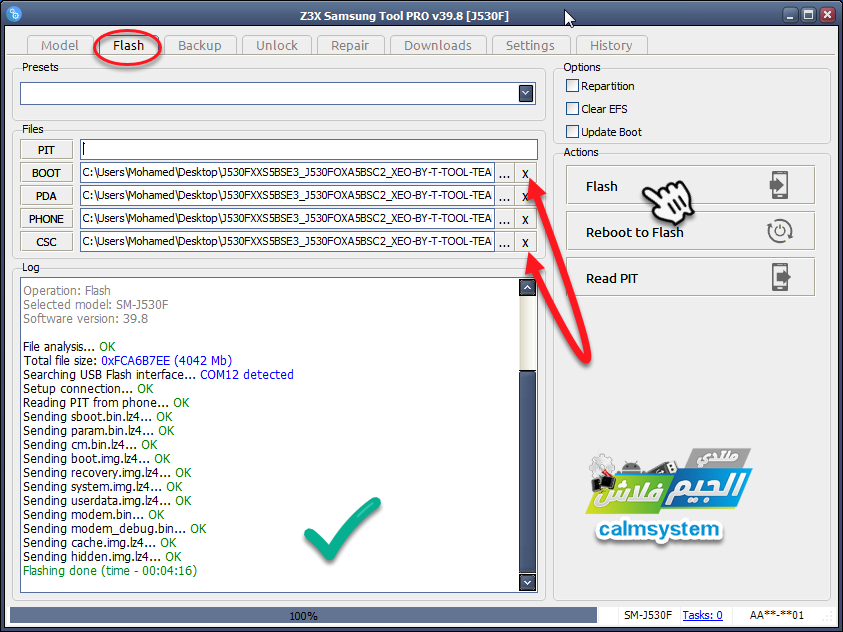The image size is (843, 632).
Task: Switch to the Model tab
Action: (60, 45)
